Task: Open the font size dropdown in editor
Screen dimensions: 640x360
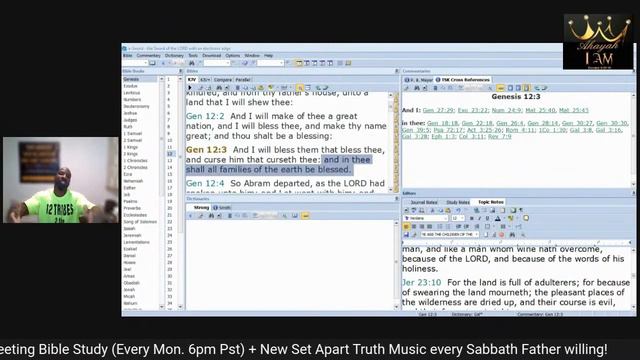Action: [458, 218]
